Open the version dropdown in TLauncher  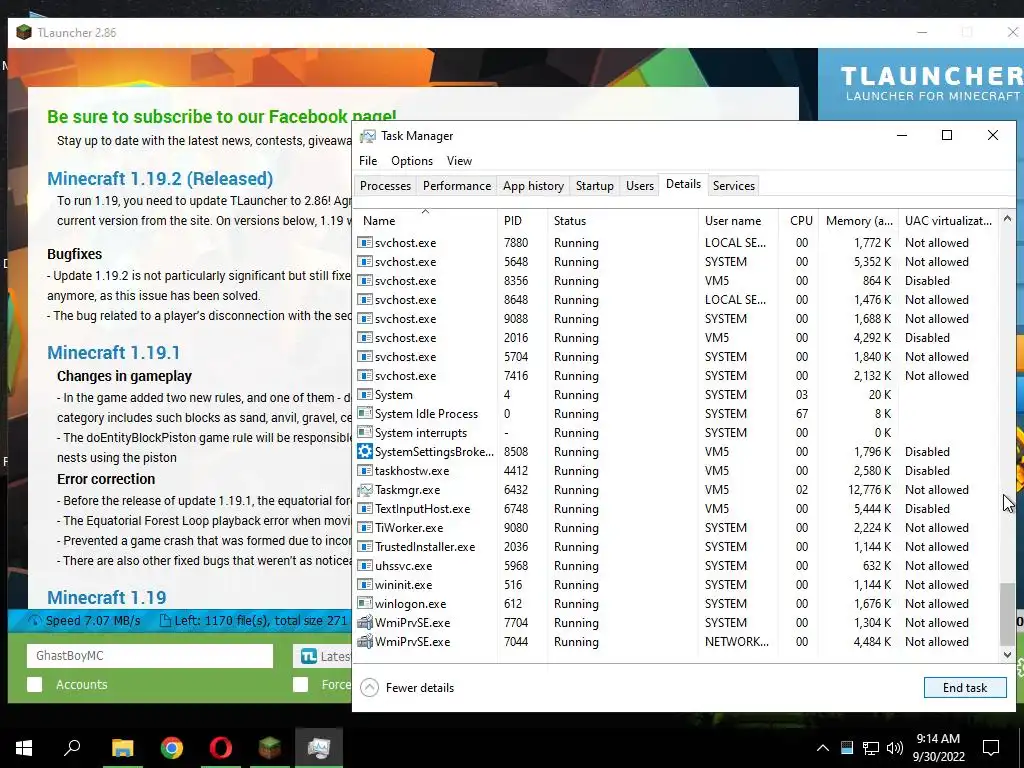click(324, 656)
